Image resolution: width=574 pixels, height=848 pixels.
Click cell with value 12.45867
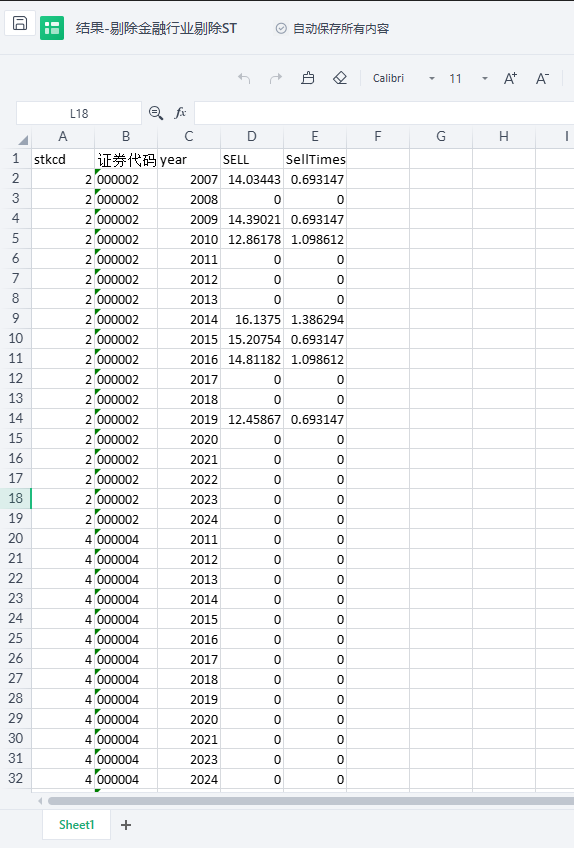coord(252,419)
